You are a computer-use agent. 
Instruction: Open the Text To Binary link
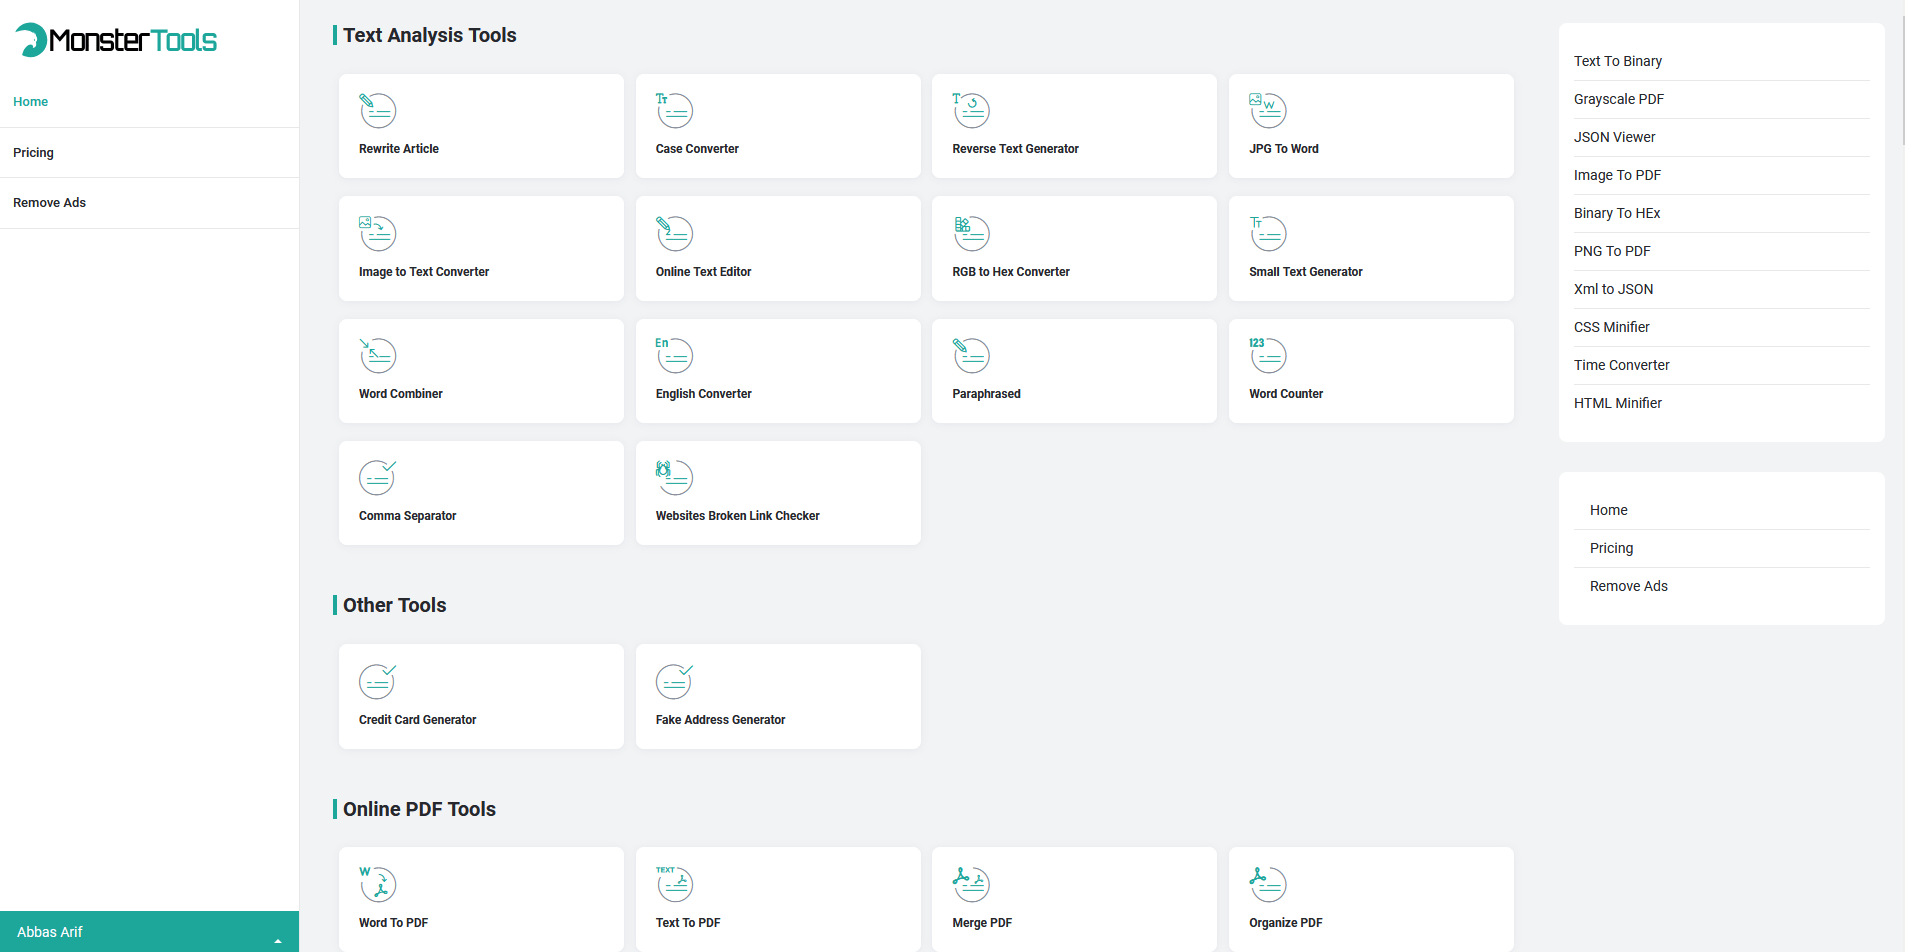pos(1617,61)
